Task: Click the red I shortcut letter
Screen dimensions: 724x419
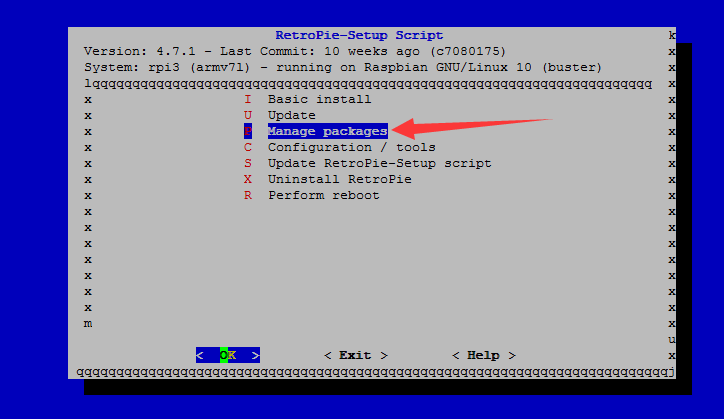Action: coord(248,99)
